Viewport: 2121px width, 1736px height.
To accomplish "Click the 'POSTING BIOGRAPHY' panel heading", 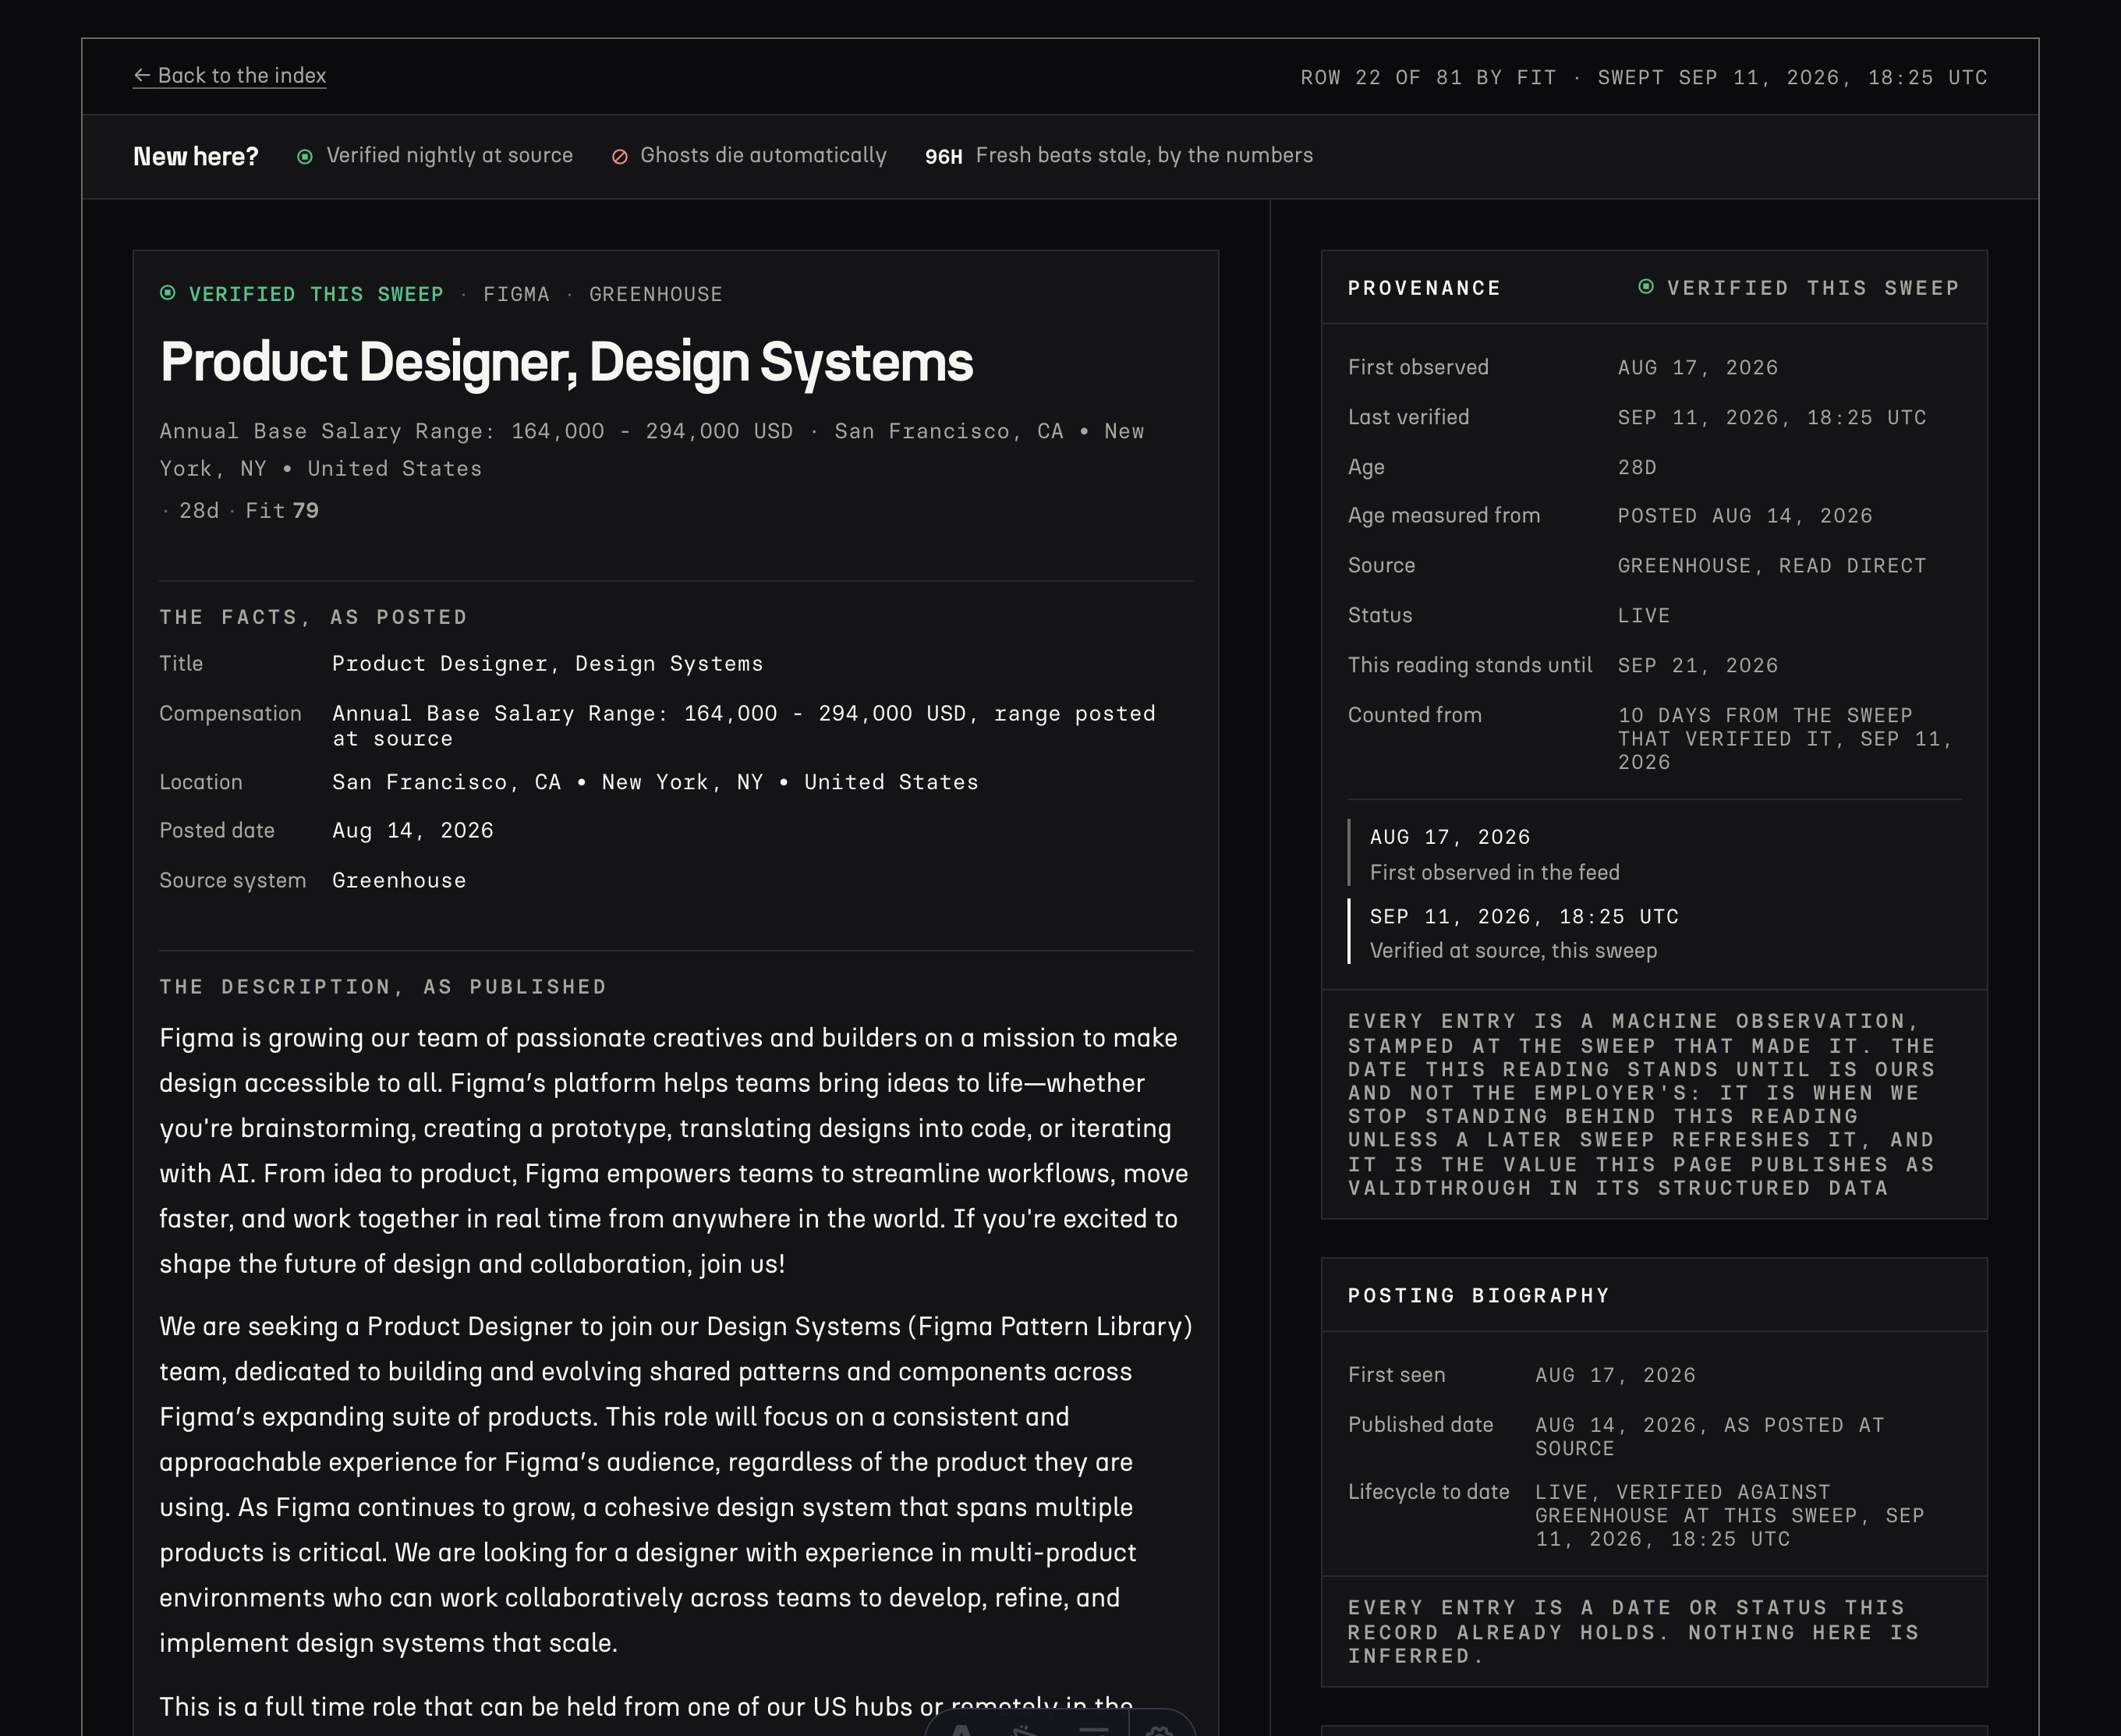I will (1478, 1296).
